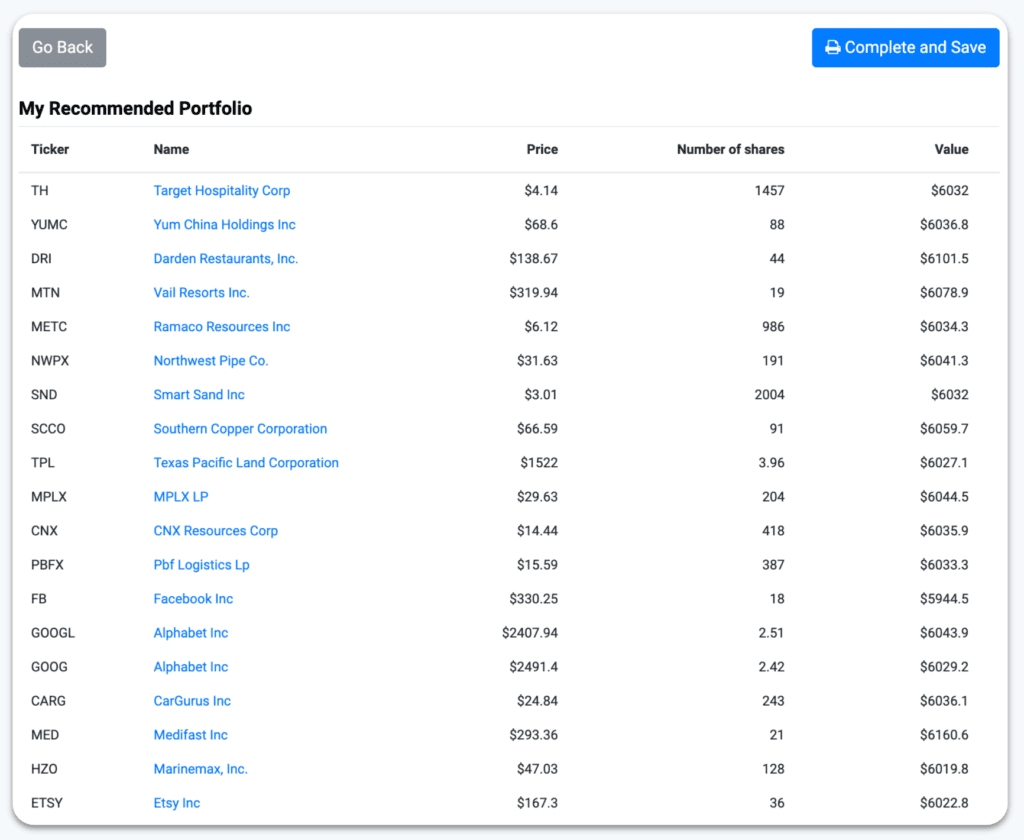1024x840 pixels.
Task: Open the CarGurus Inc link
Action: click(x=192, y=701)
